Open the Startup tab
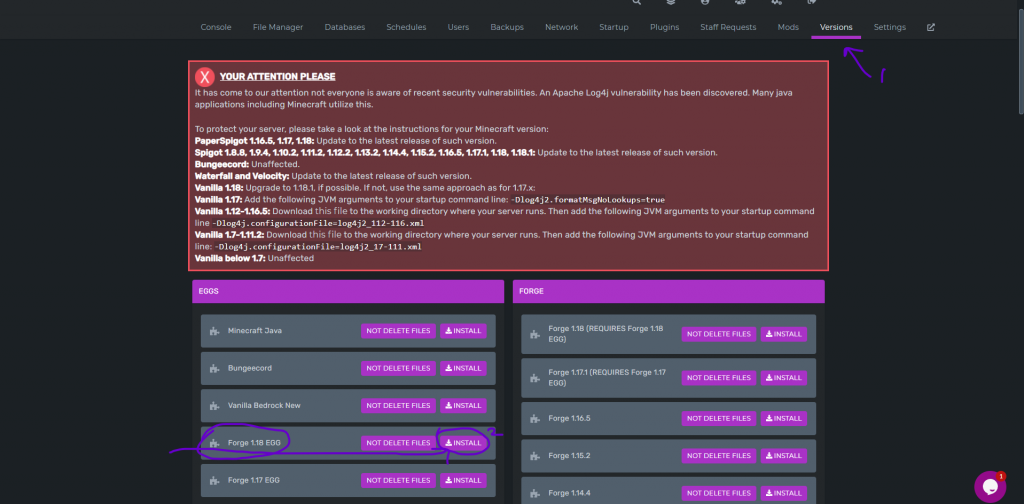 (614, 27)
